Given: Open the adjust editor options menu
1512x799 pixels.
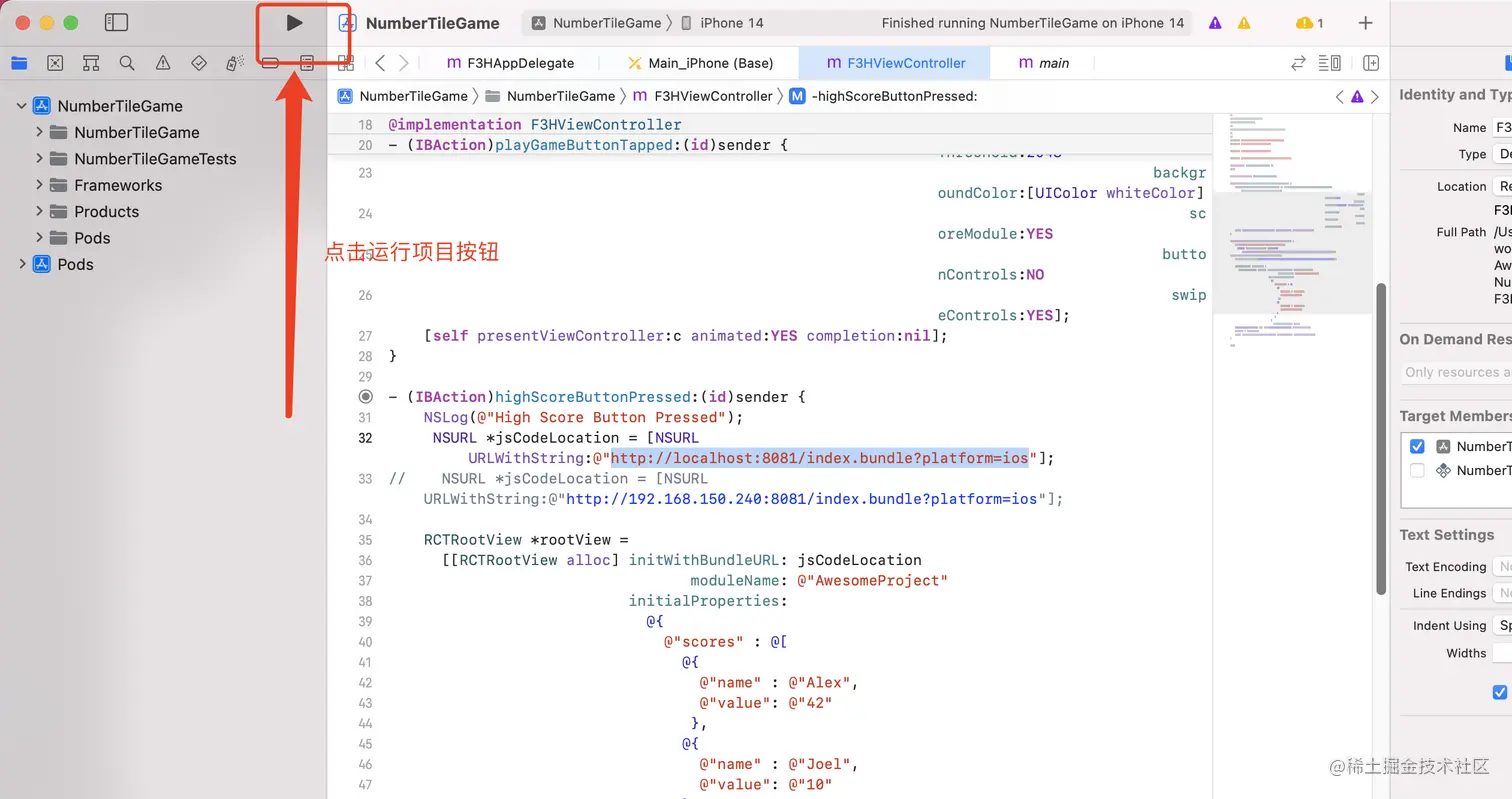Looking at the screenshot, I should 1330,63.
